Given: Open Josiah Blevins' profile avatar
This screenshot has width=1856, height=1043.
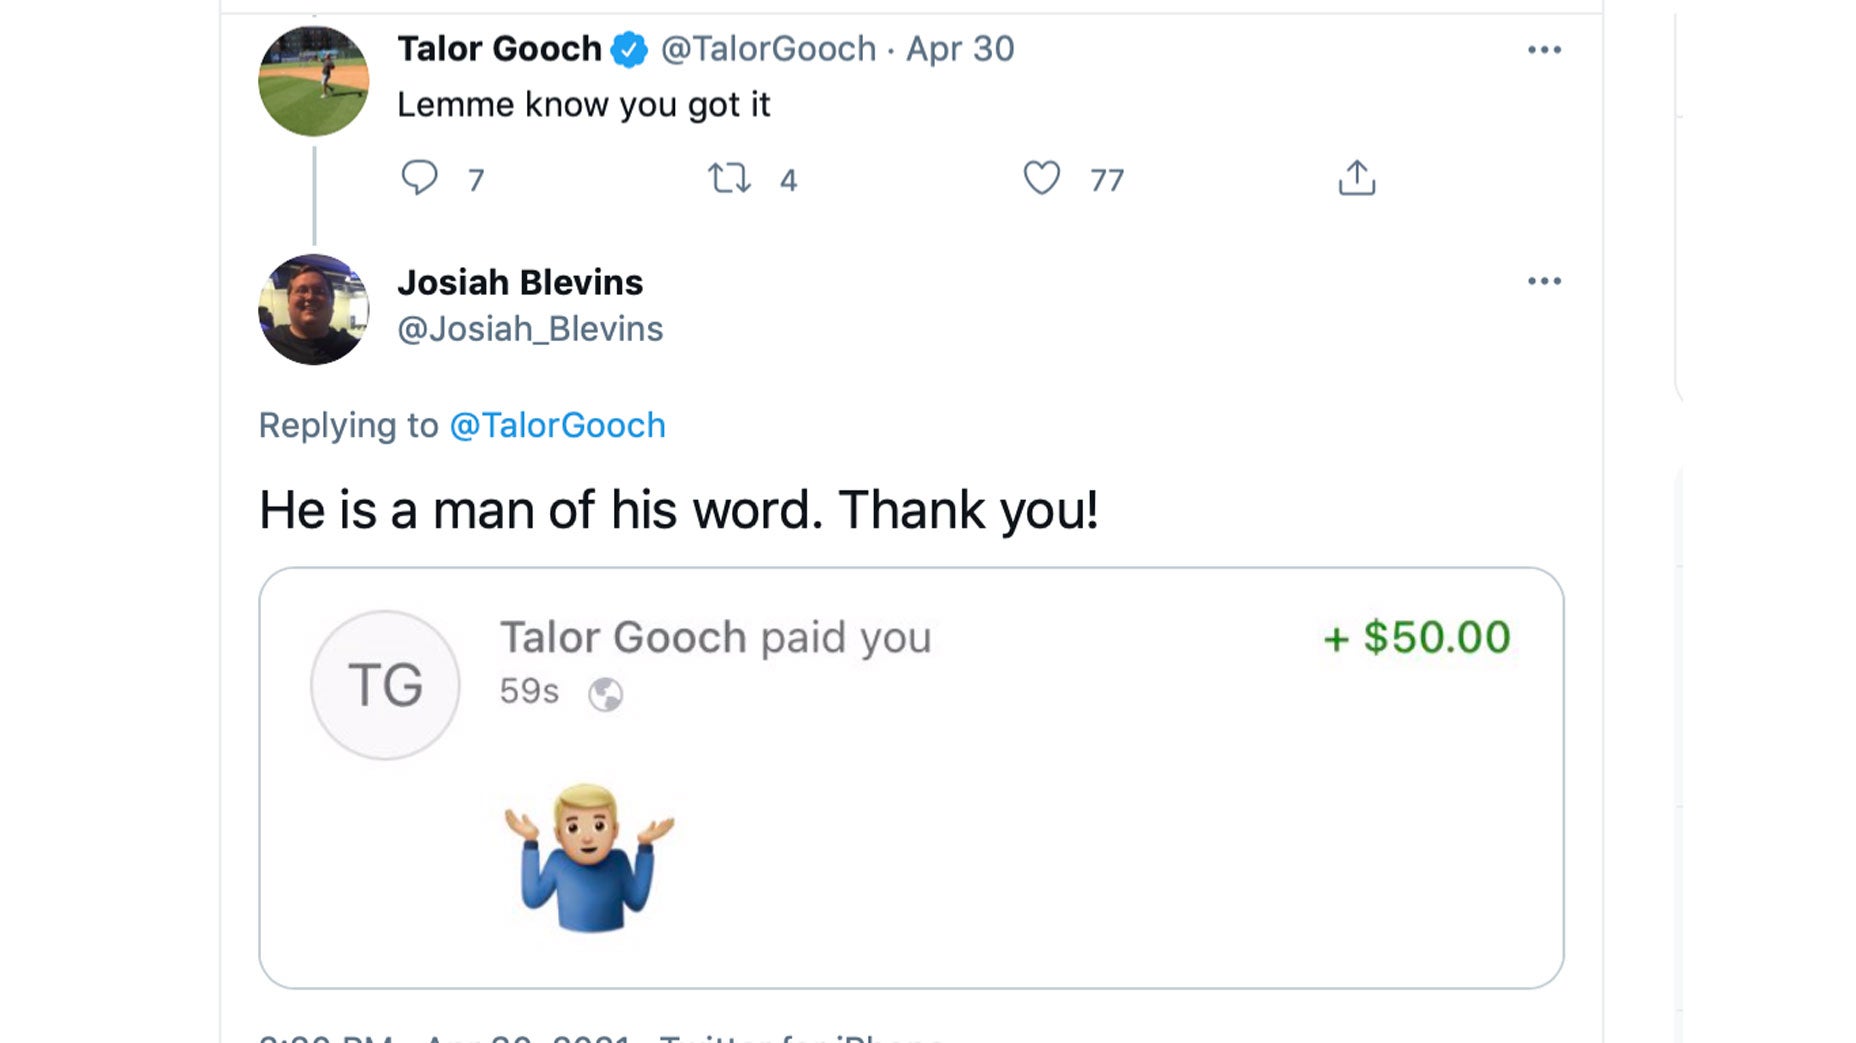Looking at the screenshot, I should (x=313, y=309).
